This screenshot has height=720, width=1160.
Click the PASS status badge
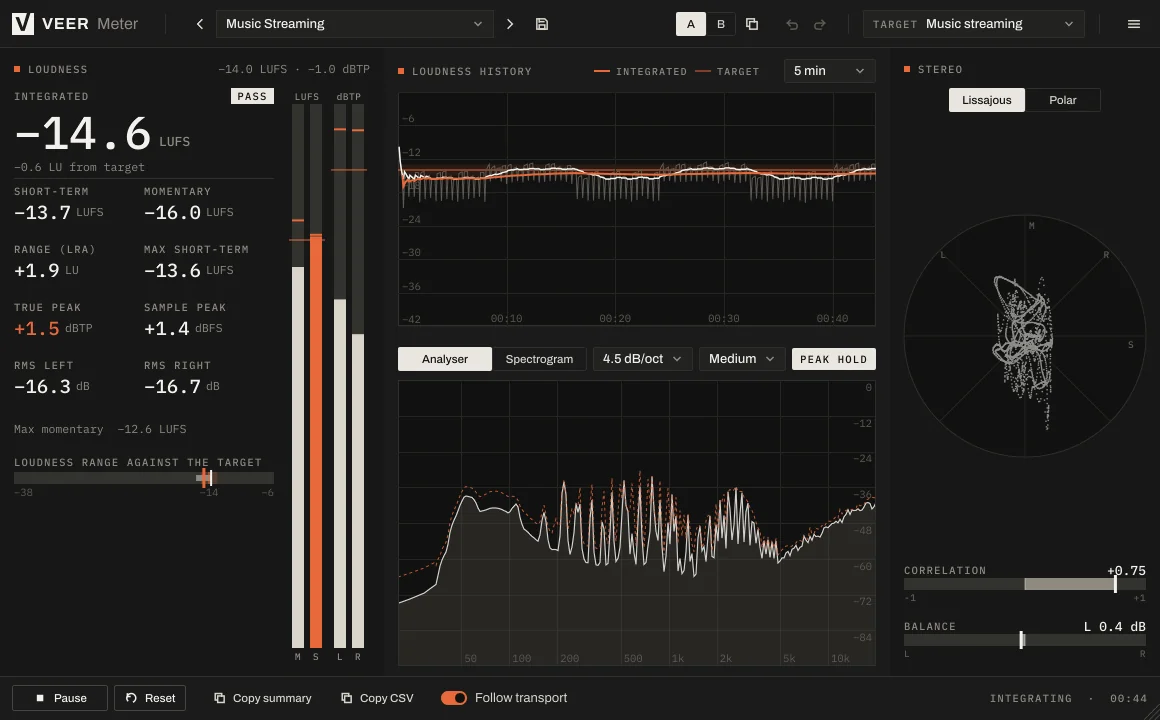click(x=252, y=96)
